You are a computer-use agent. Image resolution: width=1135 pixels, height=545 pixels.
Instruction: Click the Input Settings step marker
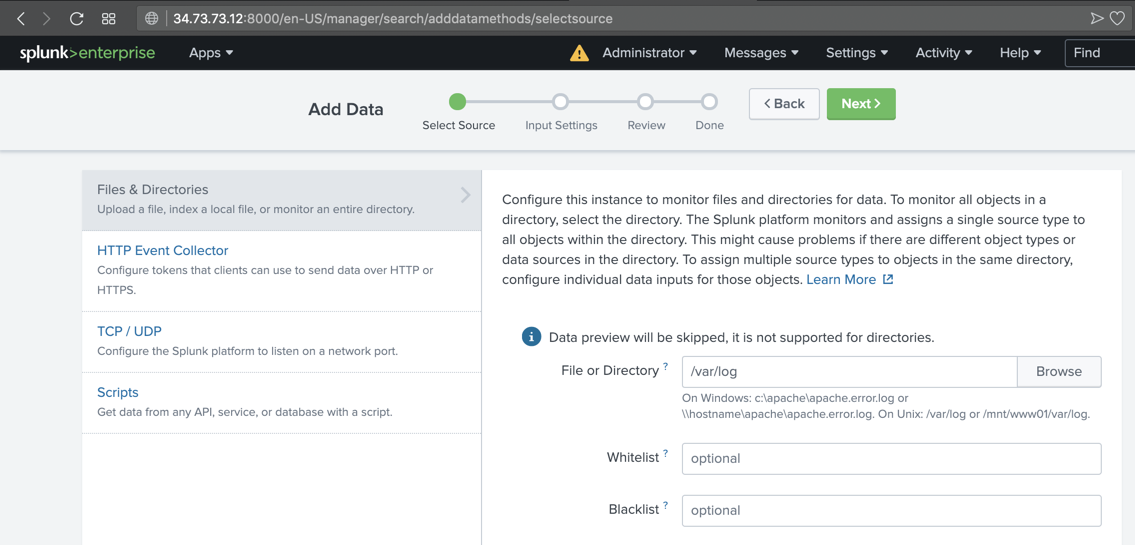(561, 102)
